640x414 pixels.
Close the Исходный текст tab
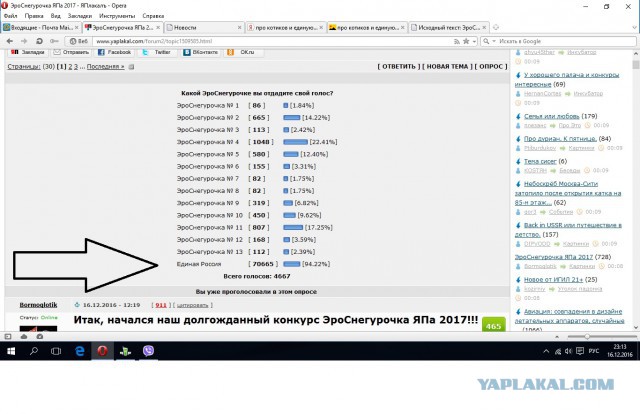click(484, 27)
